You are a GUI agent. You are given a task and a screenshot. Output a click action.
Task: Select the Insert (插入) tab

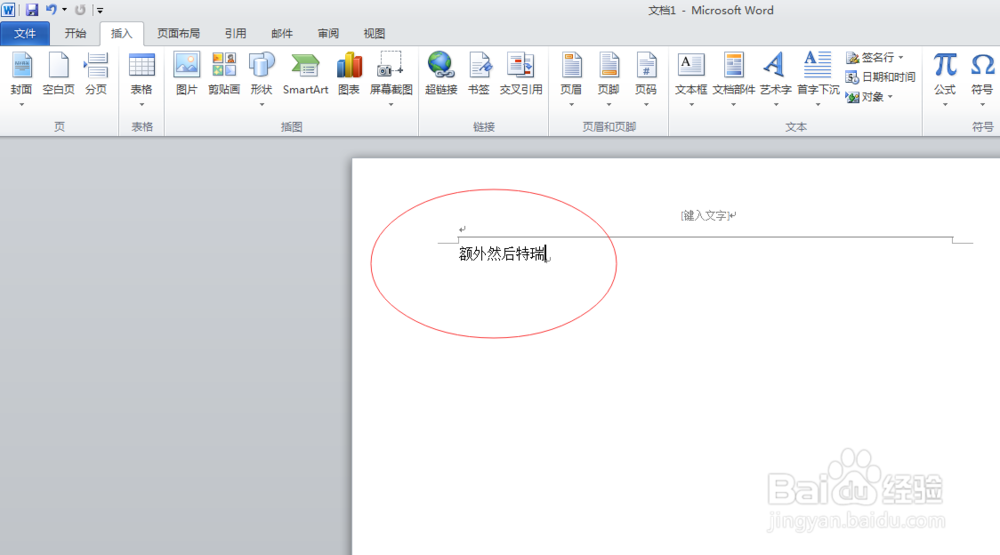[121, 33]
